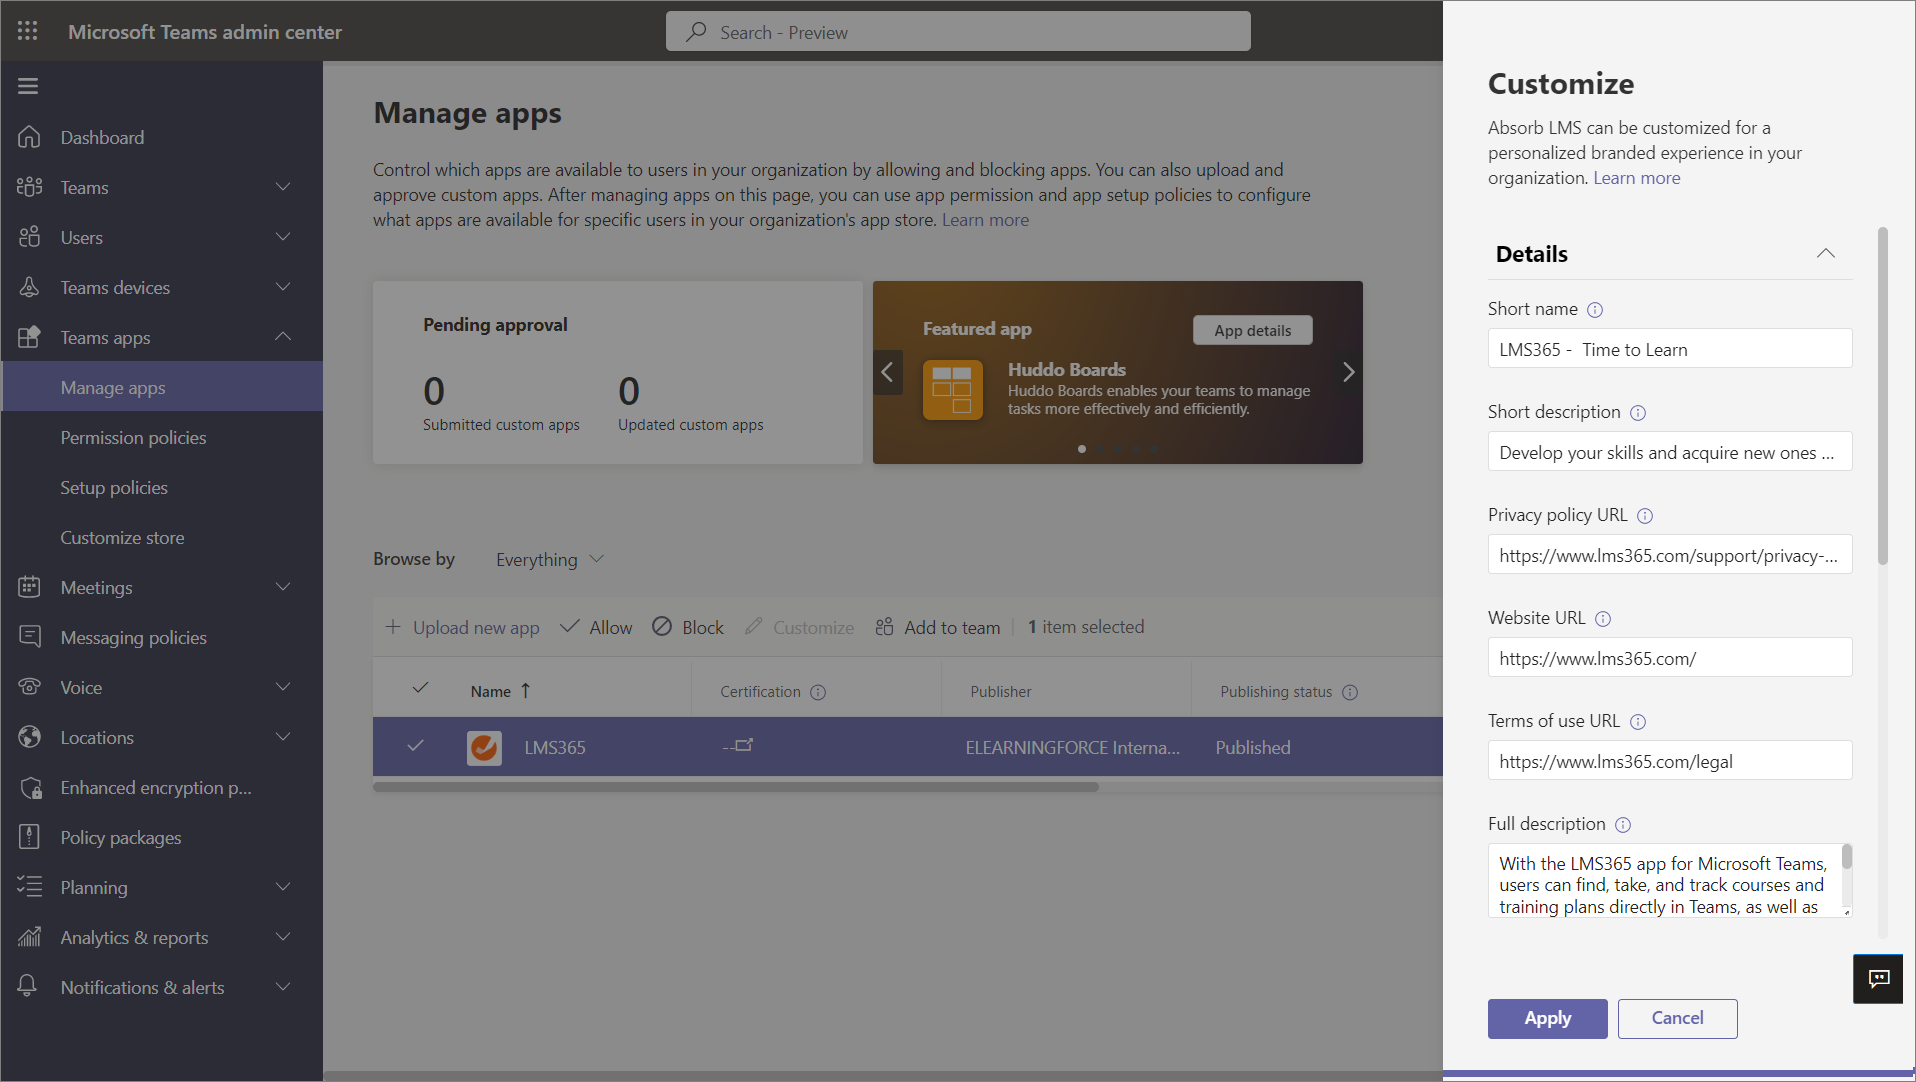Follow the Learn more link under Manage apps
The image size is (1916, 1082).
click(x=985, y=220)
